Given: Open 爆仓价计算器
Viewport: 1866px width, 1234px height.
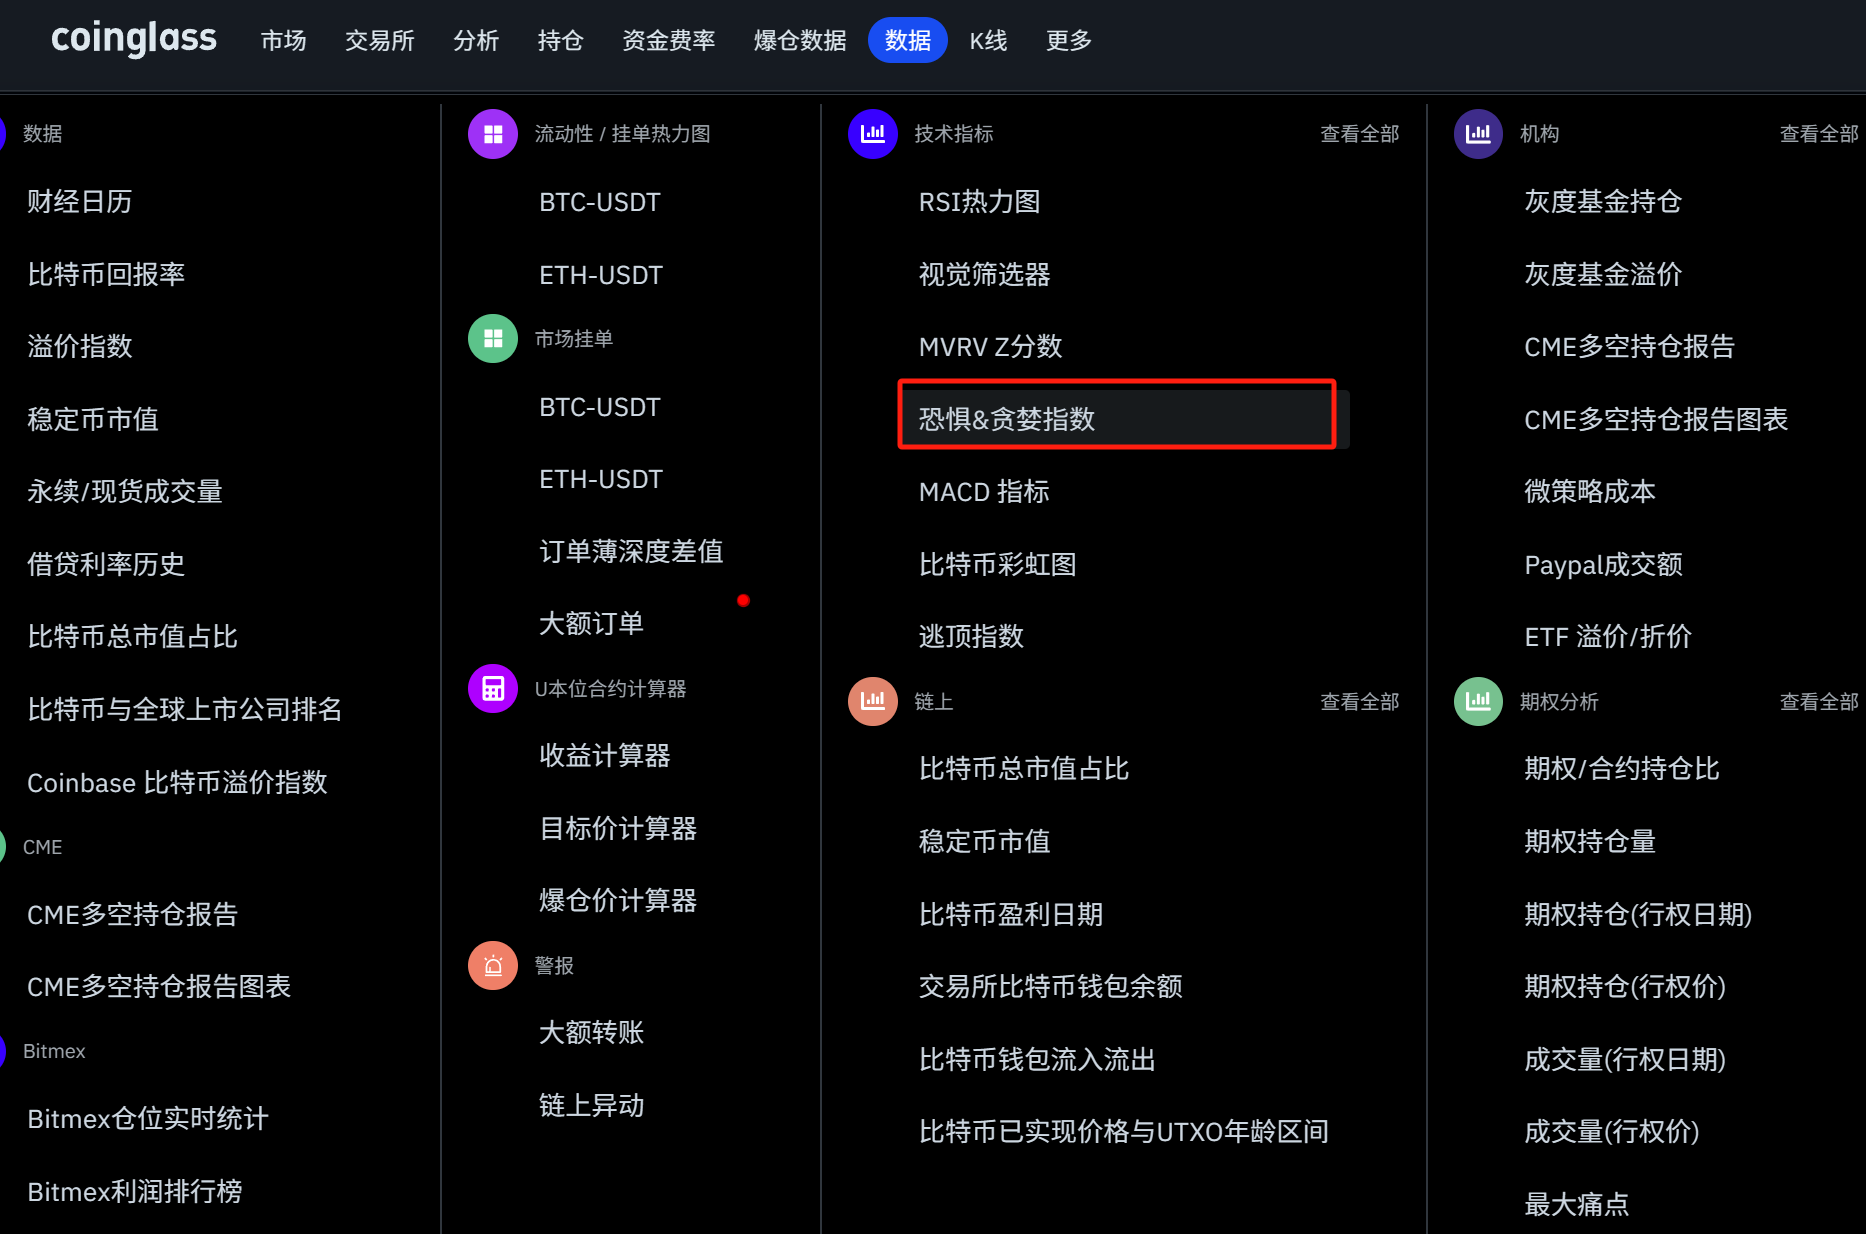Looking at the screenshot, I should coord(618,901).
